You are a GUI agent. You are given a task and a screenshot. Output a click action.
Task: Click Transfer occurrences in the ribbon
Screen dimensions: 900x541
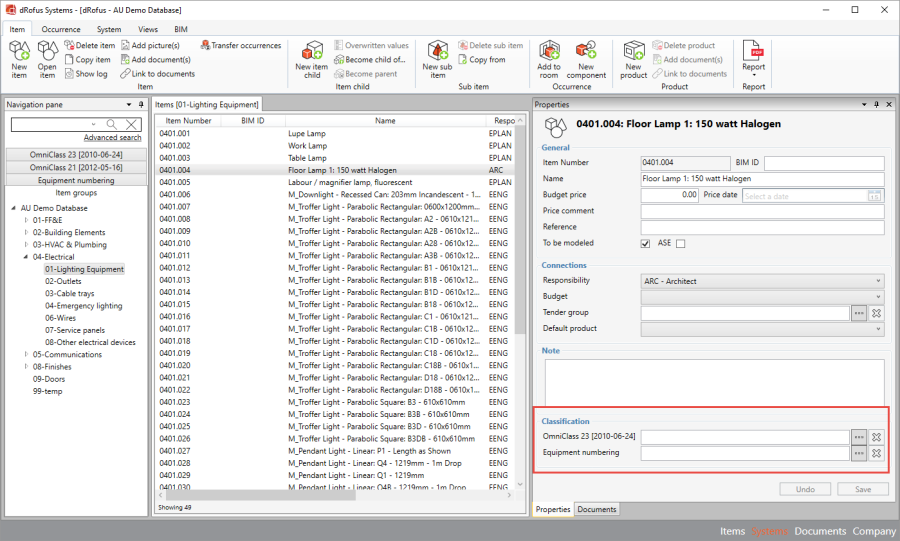240,45
